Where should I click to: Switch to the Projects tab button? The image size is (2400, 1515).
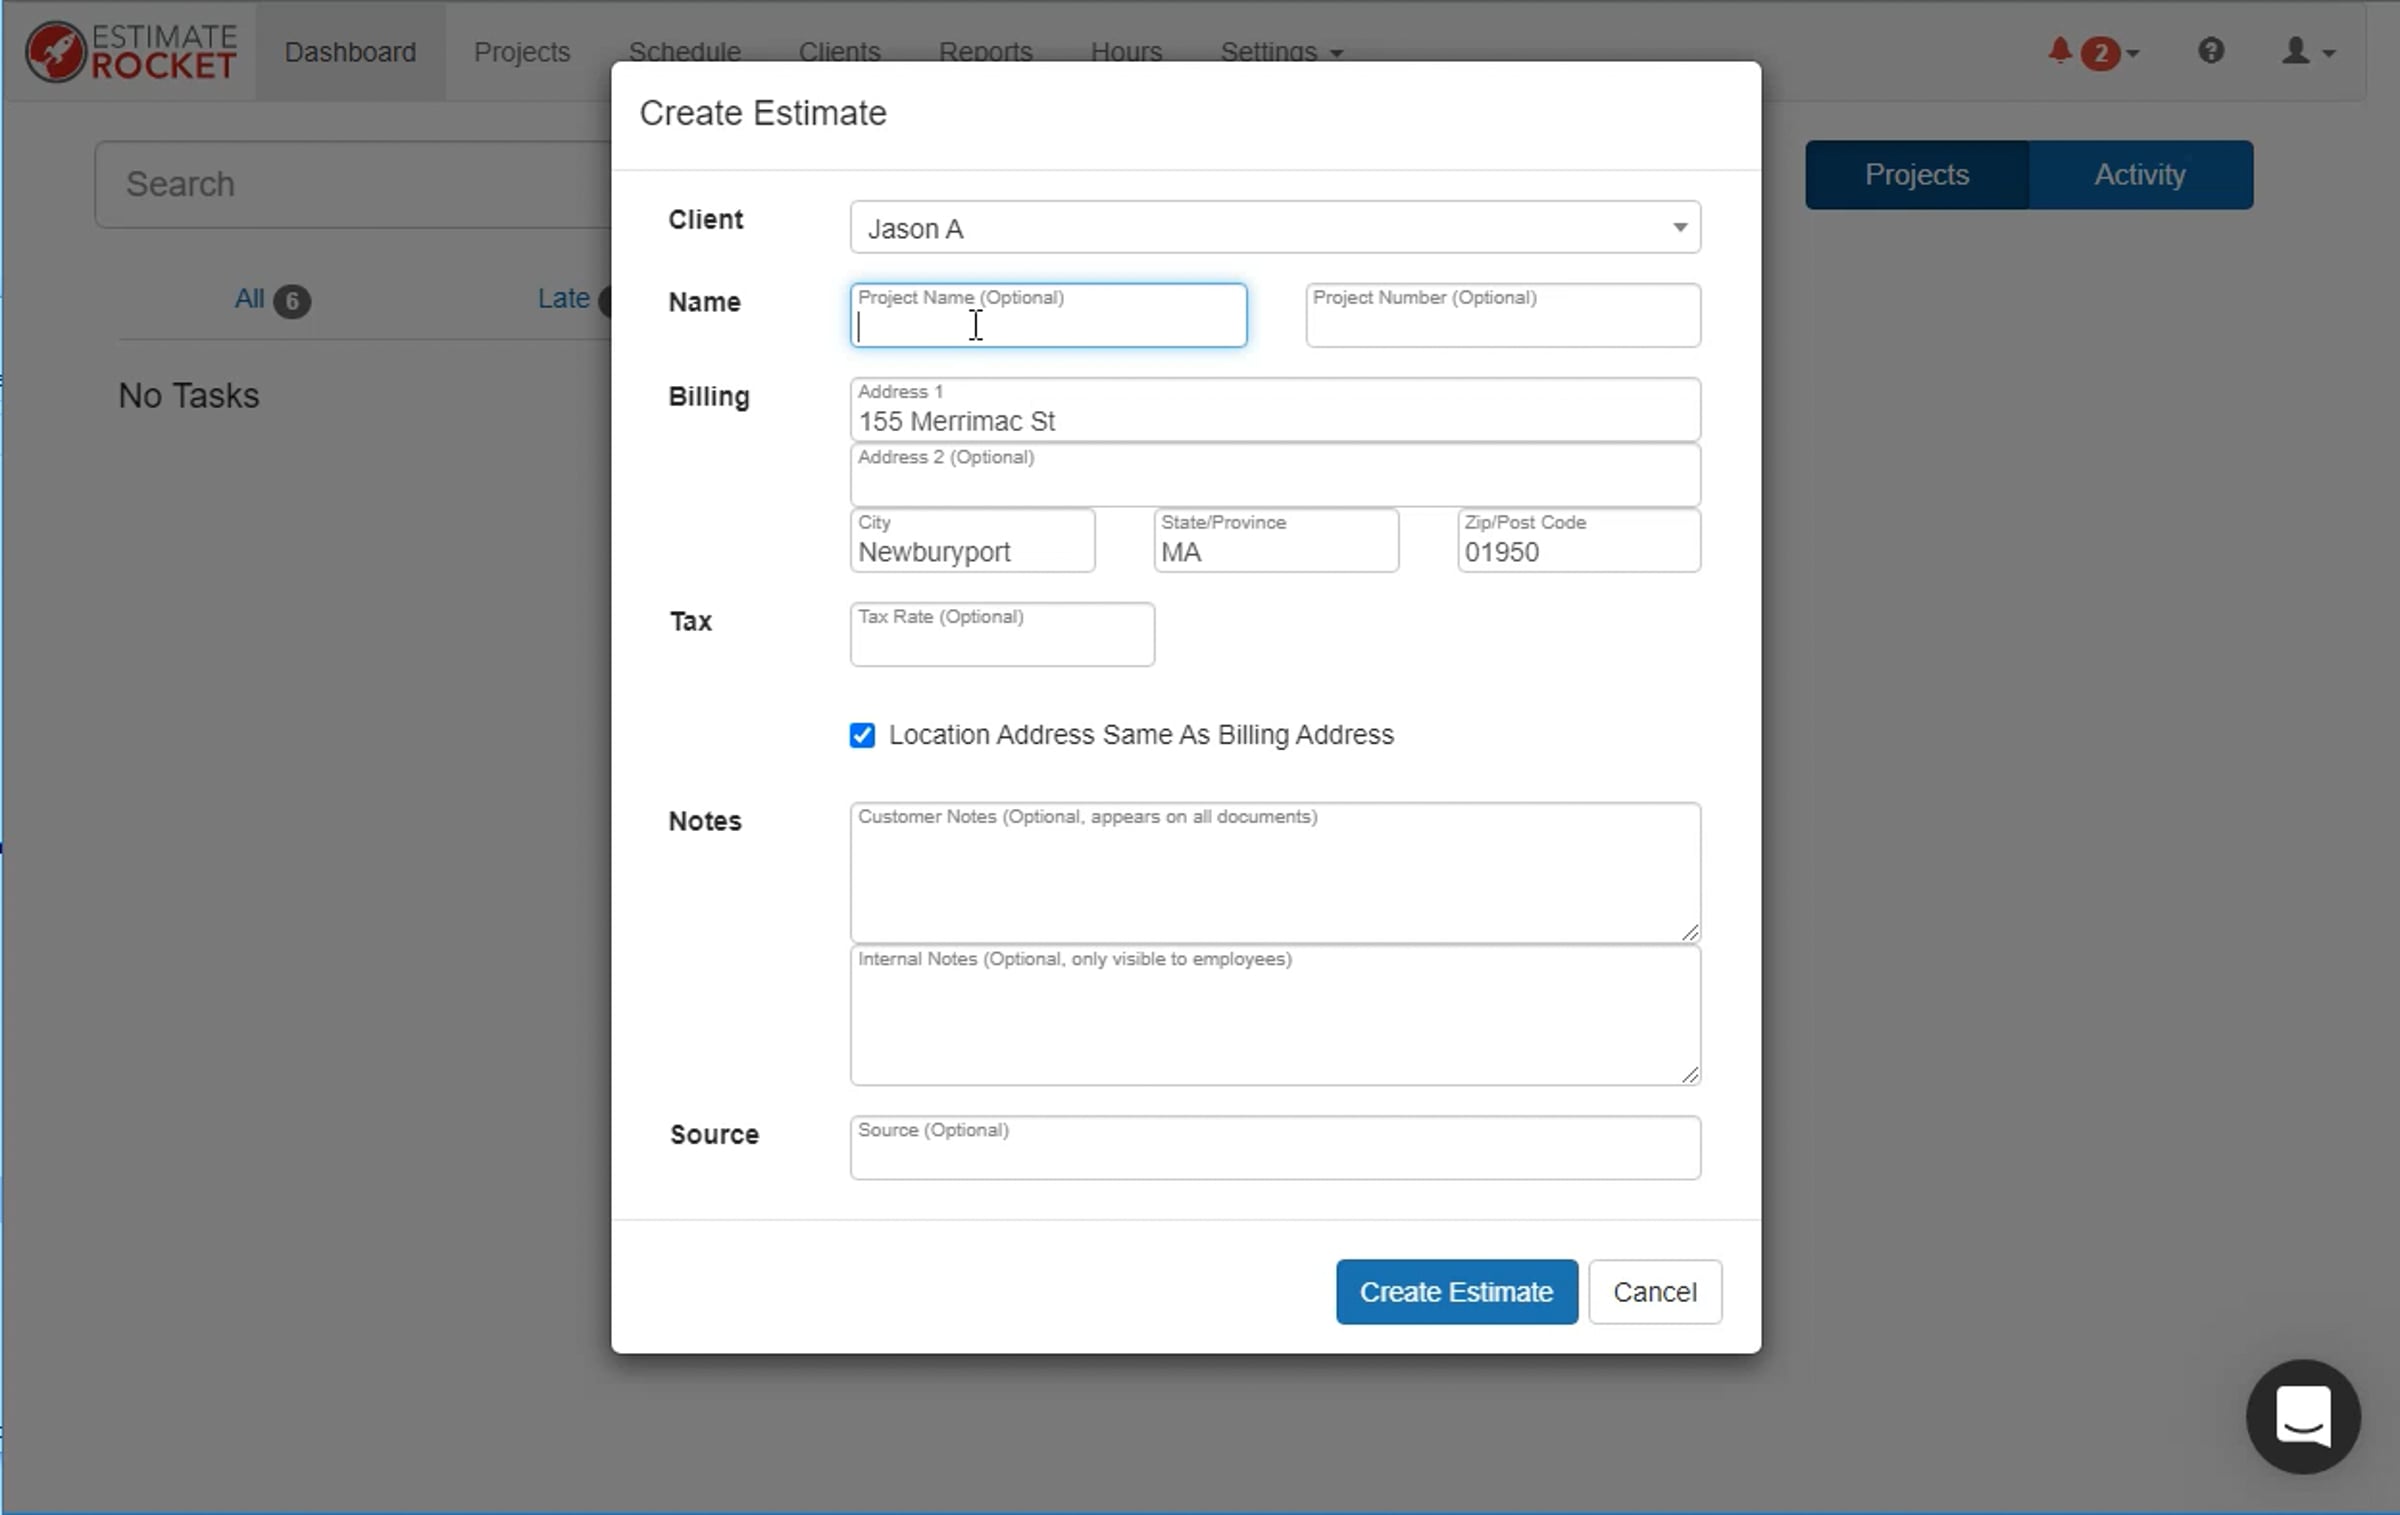coord(1917,175)
